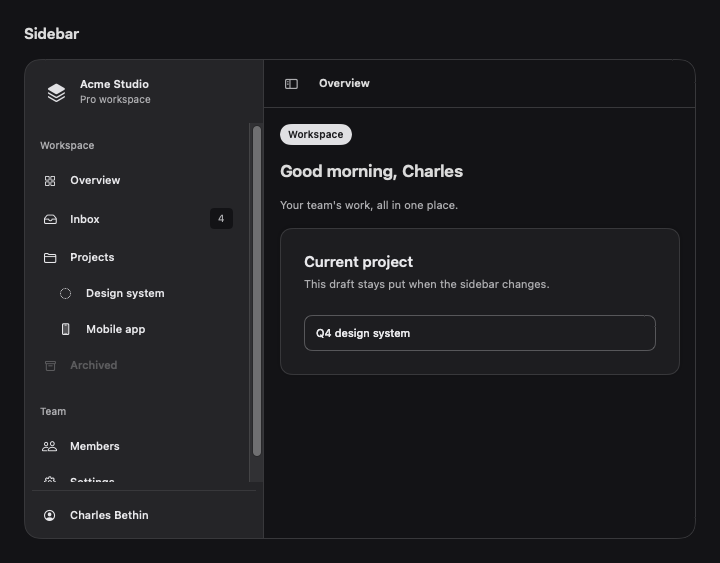Viewport: 720px width, 563px height.
Task: Open the Charles Bethin user menu
Action: (x=144, y=515)
